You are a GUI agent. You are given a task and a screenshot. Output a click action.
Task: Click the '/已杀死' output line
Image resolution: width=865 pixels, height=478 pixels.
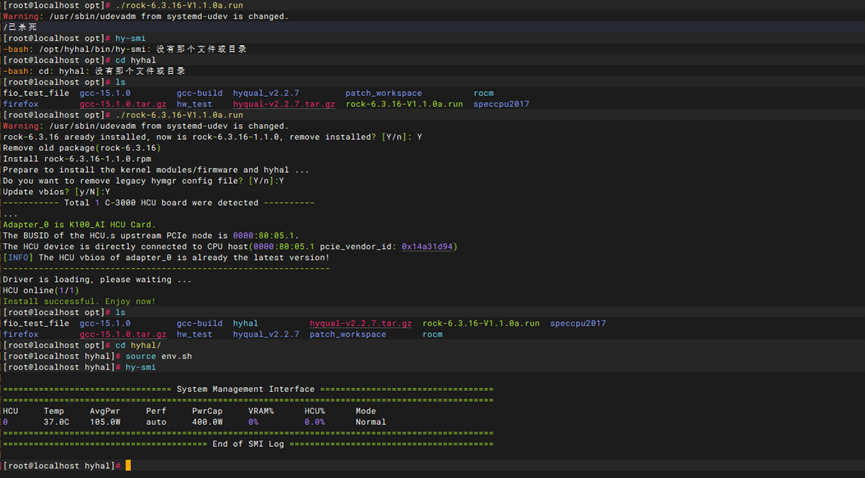click(17, 27)
